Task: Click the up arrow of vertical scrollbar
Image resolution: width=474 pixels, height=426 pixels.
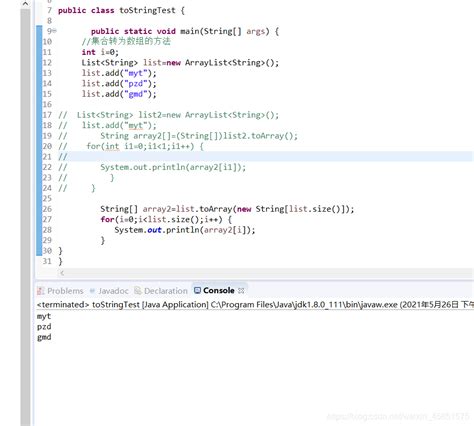Action: (25, 4)
